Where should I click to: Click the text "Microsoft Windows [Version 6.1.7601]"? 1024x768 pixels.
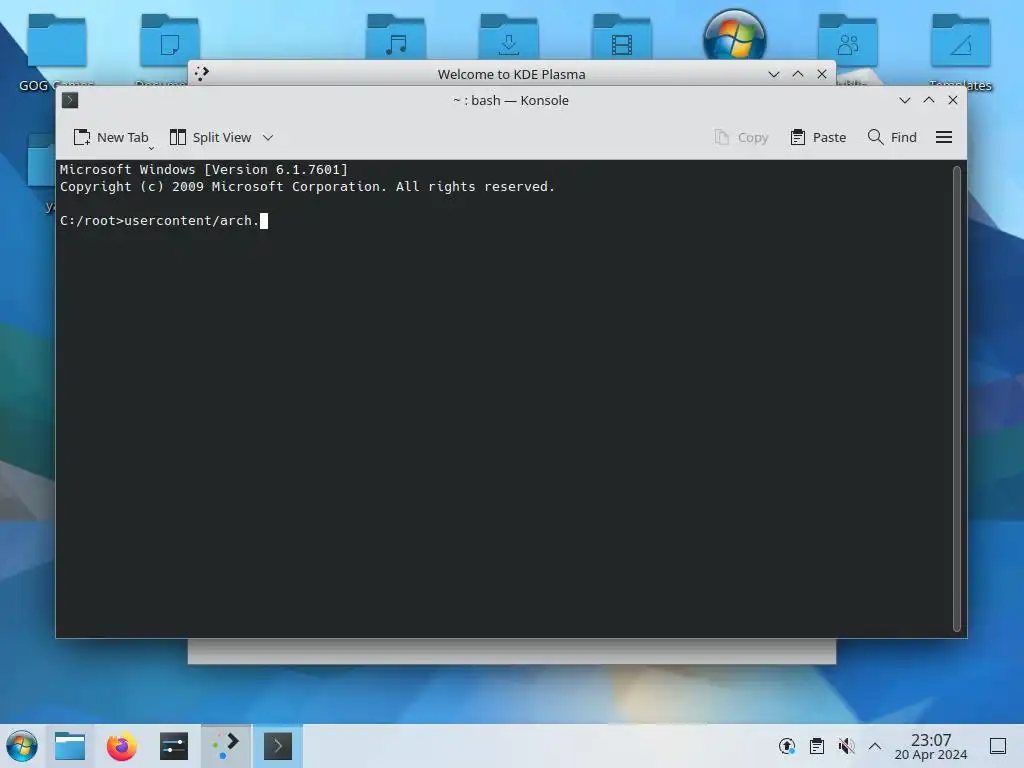coord(204,170)
